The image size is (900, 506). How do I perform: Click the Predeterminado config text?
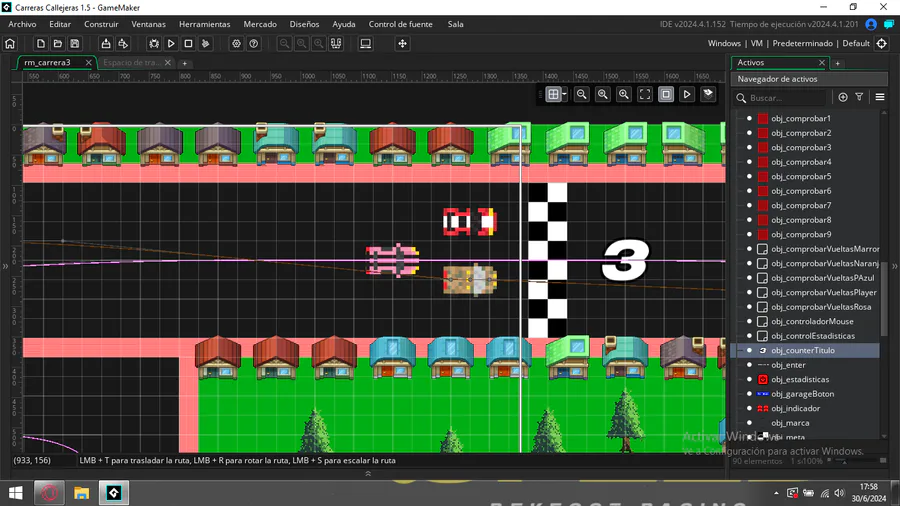[802, 44]
